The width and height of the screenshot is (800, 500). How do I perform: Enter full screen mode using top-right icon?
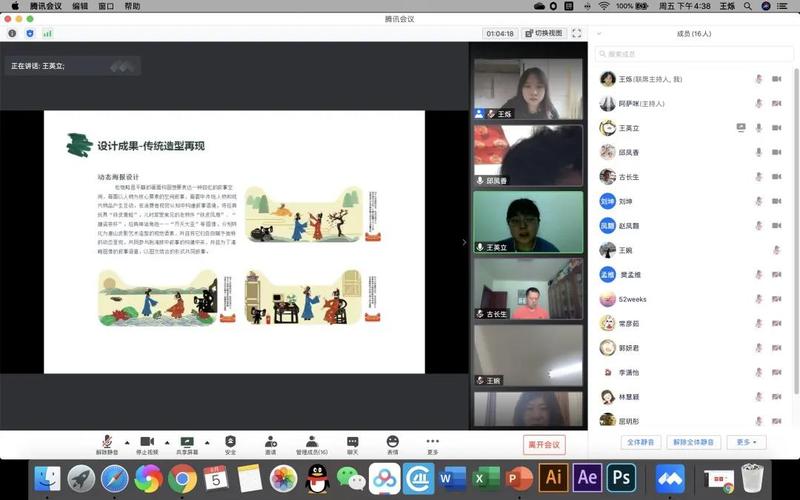pyautogui.click(x=576, y=33)
